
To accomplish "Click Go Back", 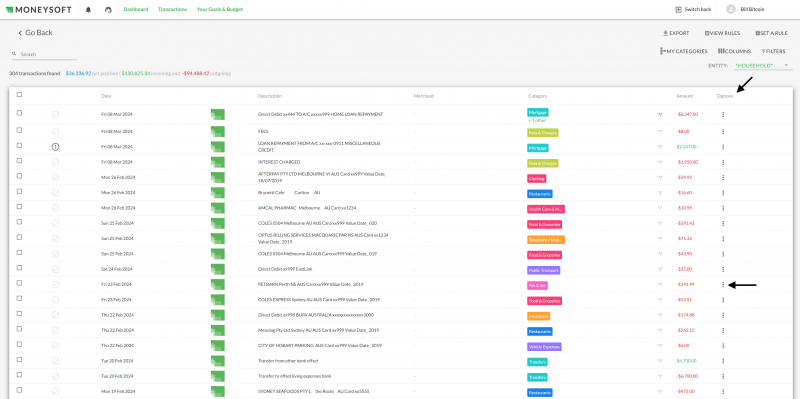I will coord(35,33).
